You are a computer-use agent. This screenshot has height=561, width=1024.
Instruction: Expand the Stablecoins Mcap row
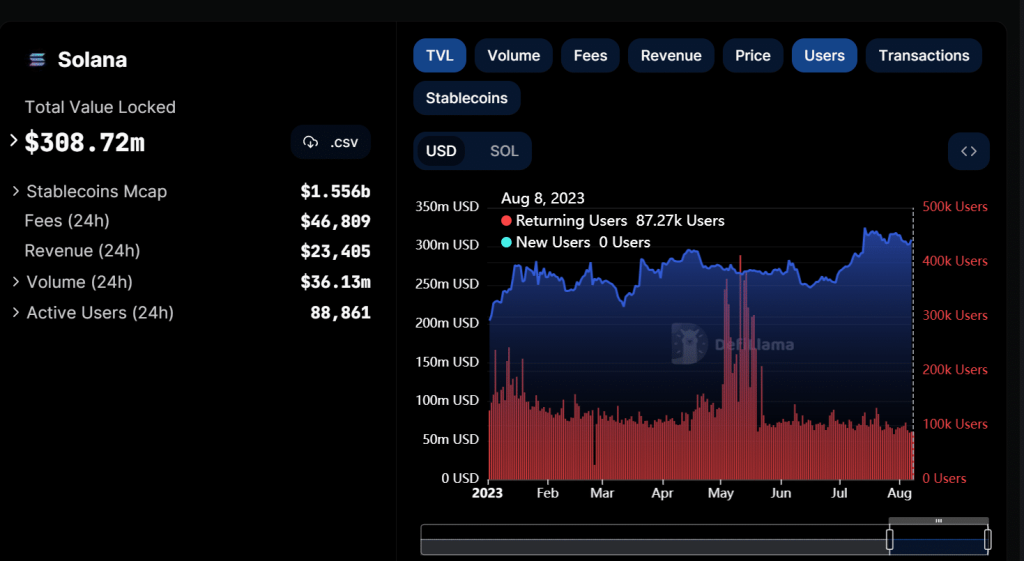16,191
